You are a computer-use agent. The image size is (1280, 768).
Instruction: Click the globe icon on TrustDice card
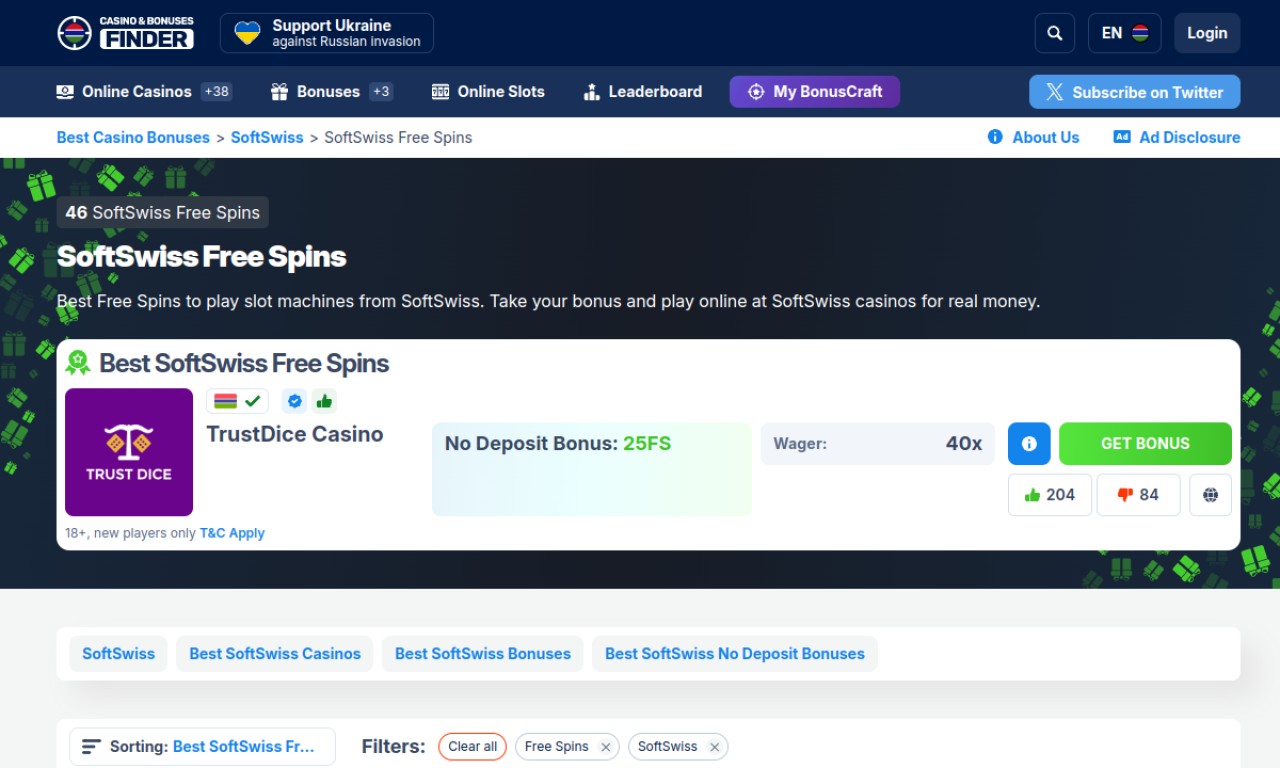pos(1210,495)
